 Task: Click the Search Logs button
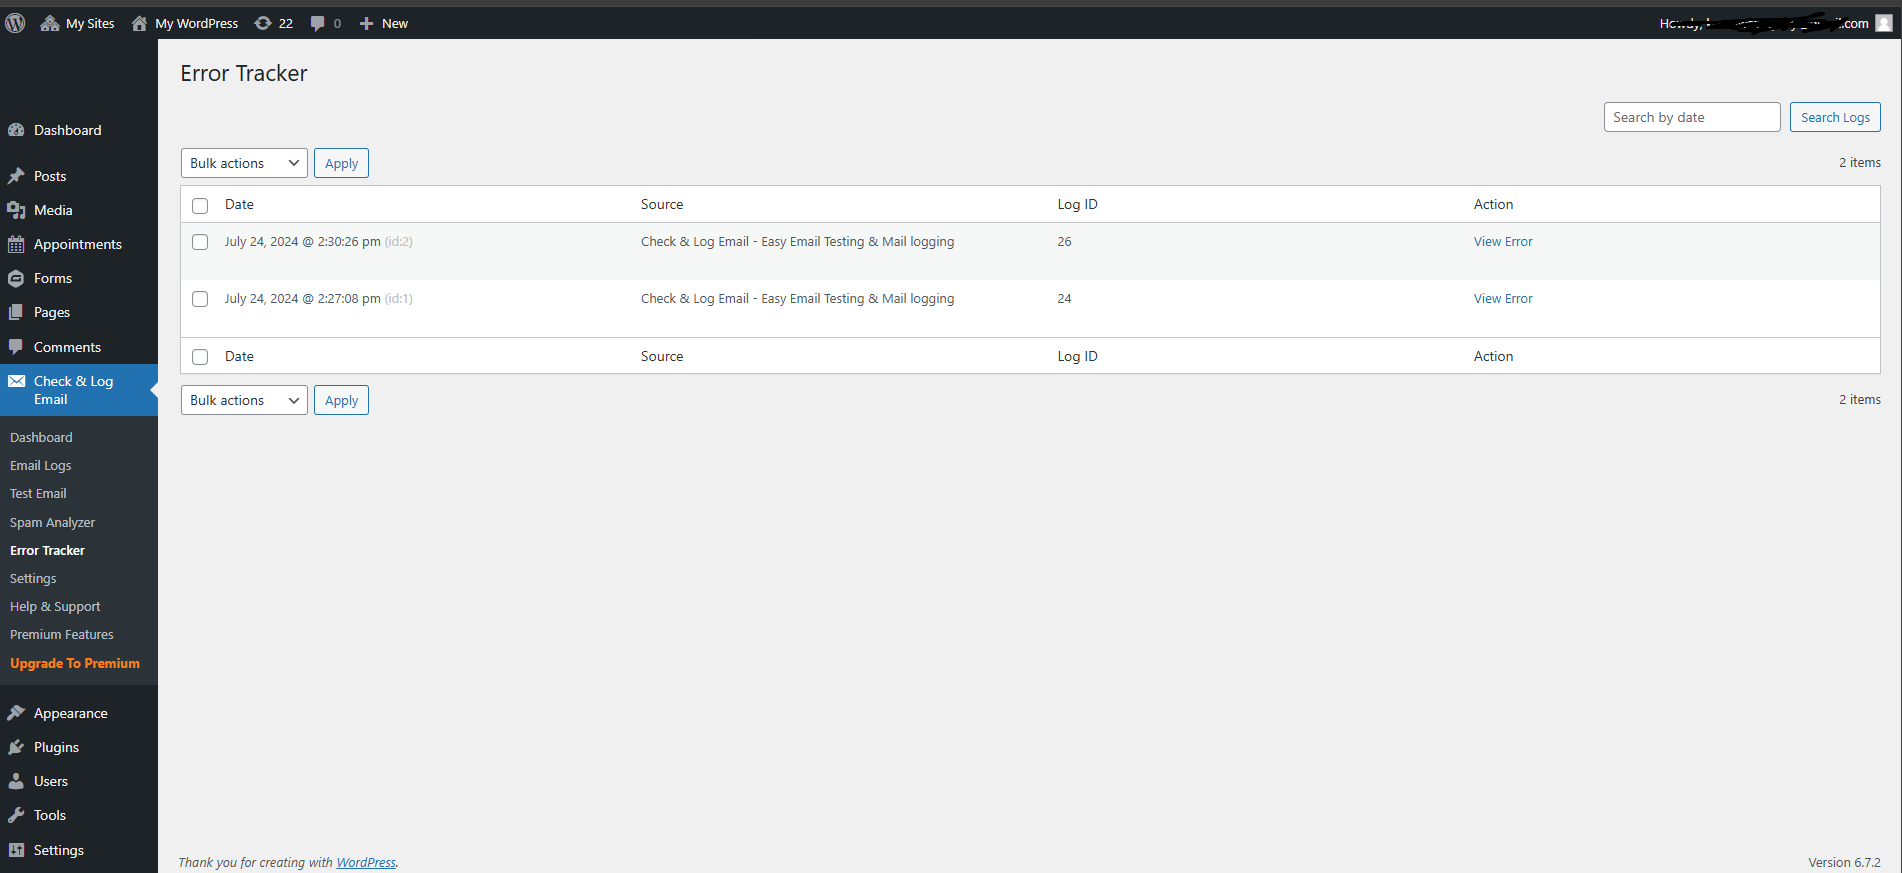(1835, 117)
